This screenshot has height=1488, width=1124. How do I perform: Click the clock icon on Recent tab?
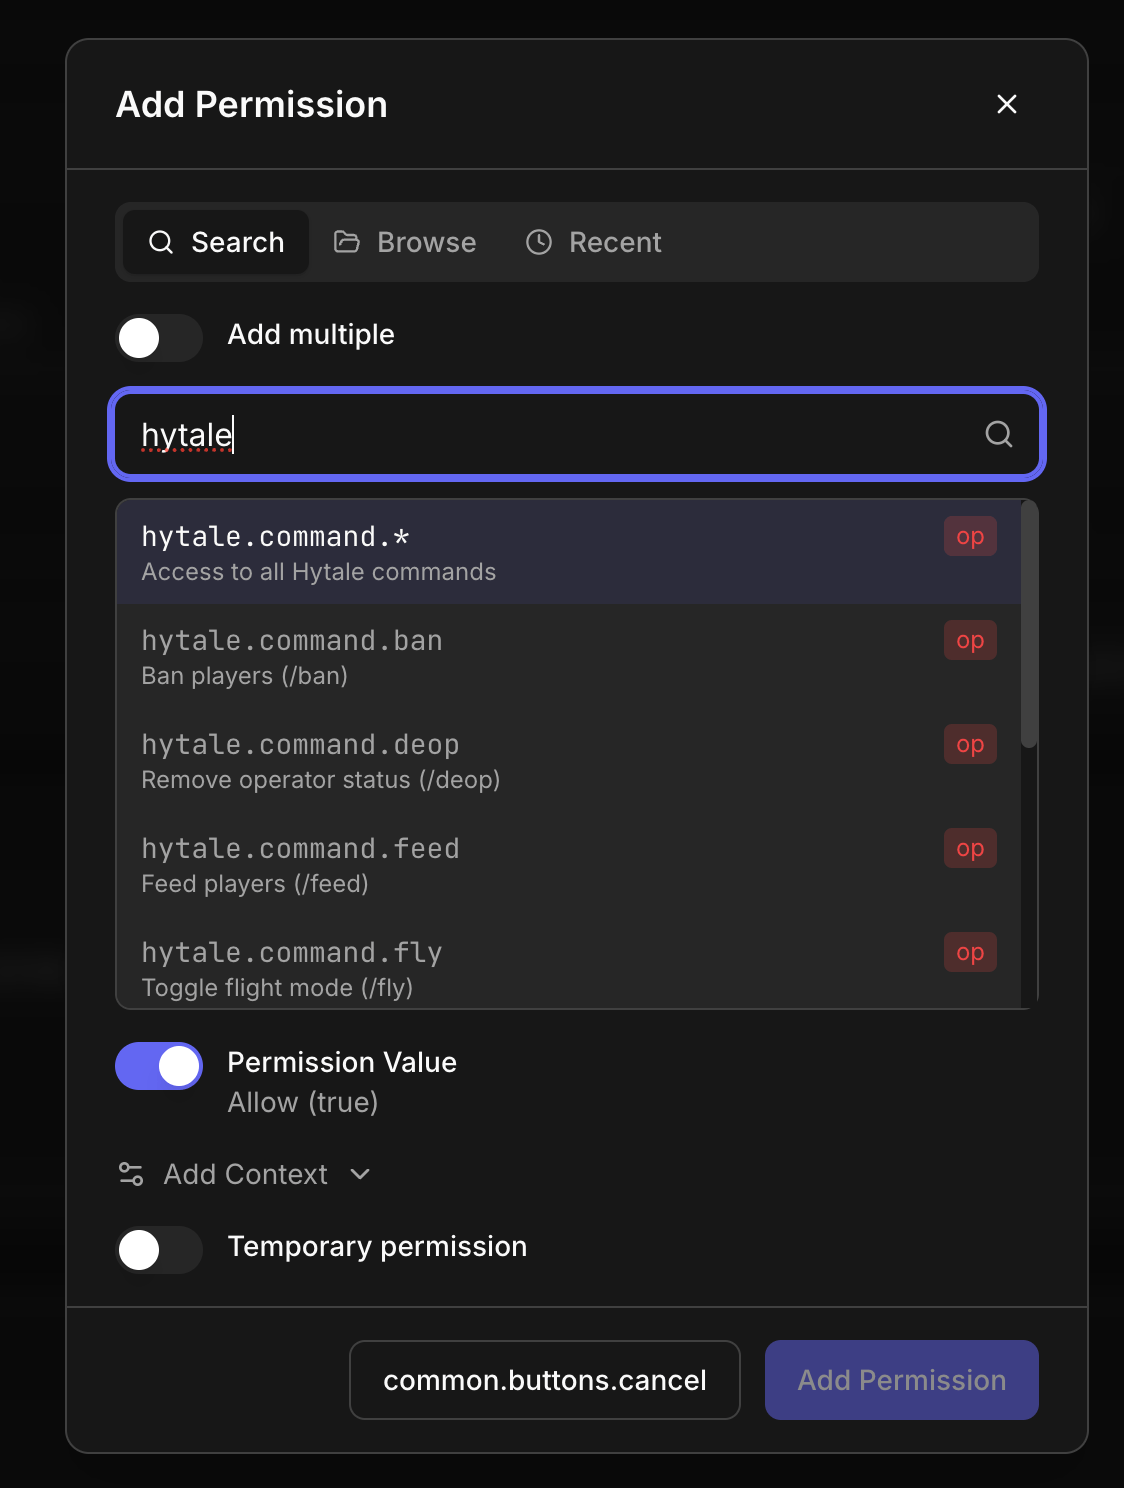pos(539,242)
